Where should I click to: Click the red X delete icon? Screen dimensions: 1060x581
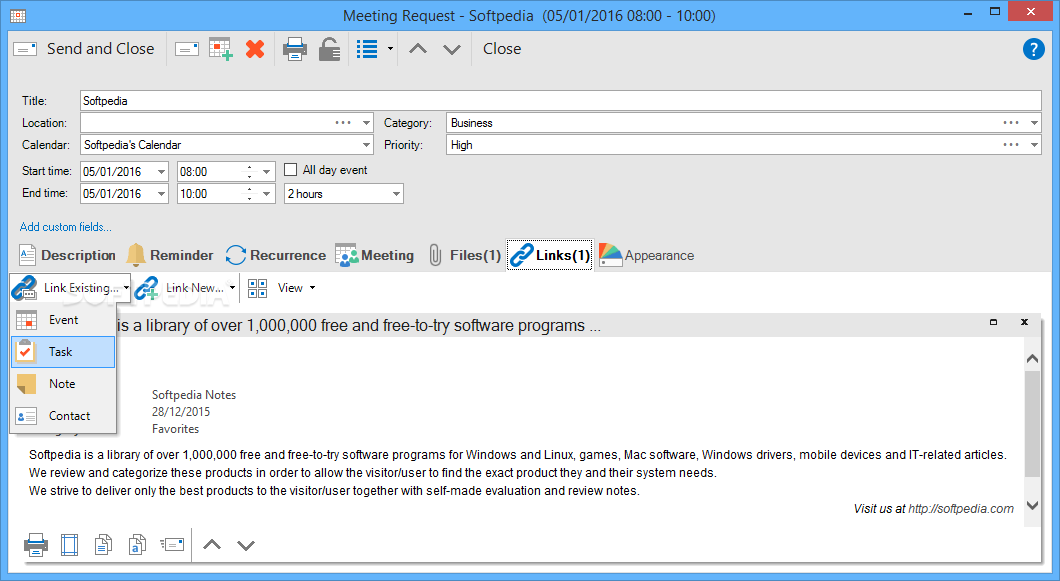point(255,49)
